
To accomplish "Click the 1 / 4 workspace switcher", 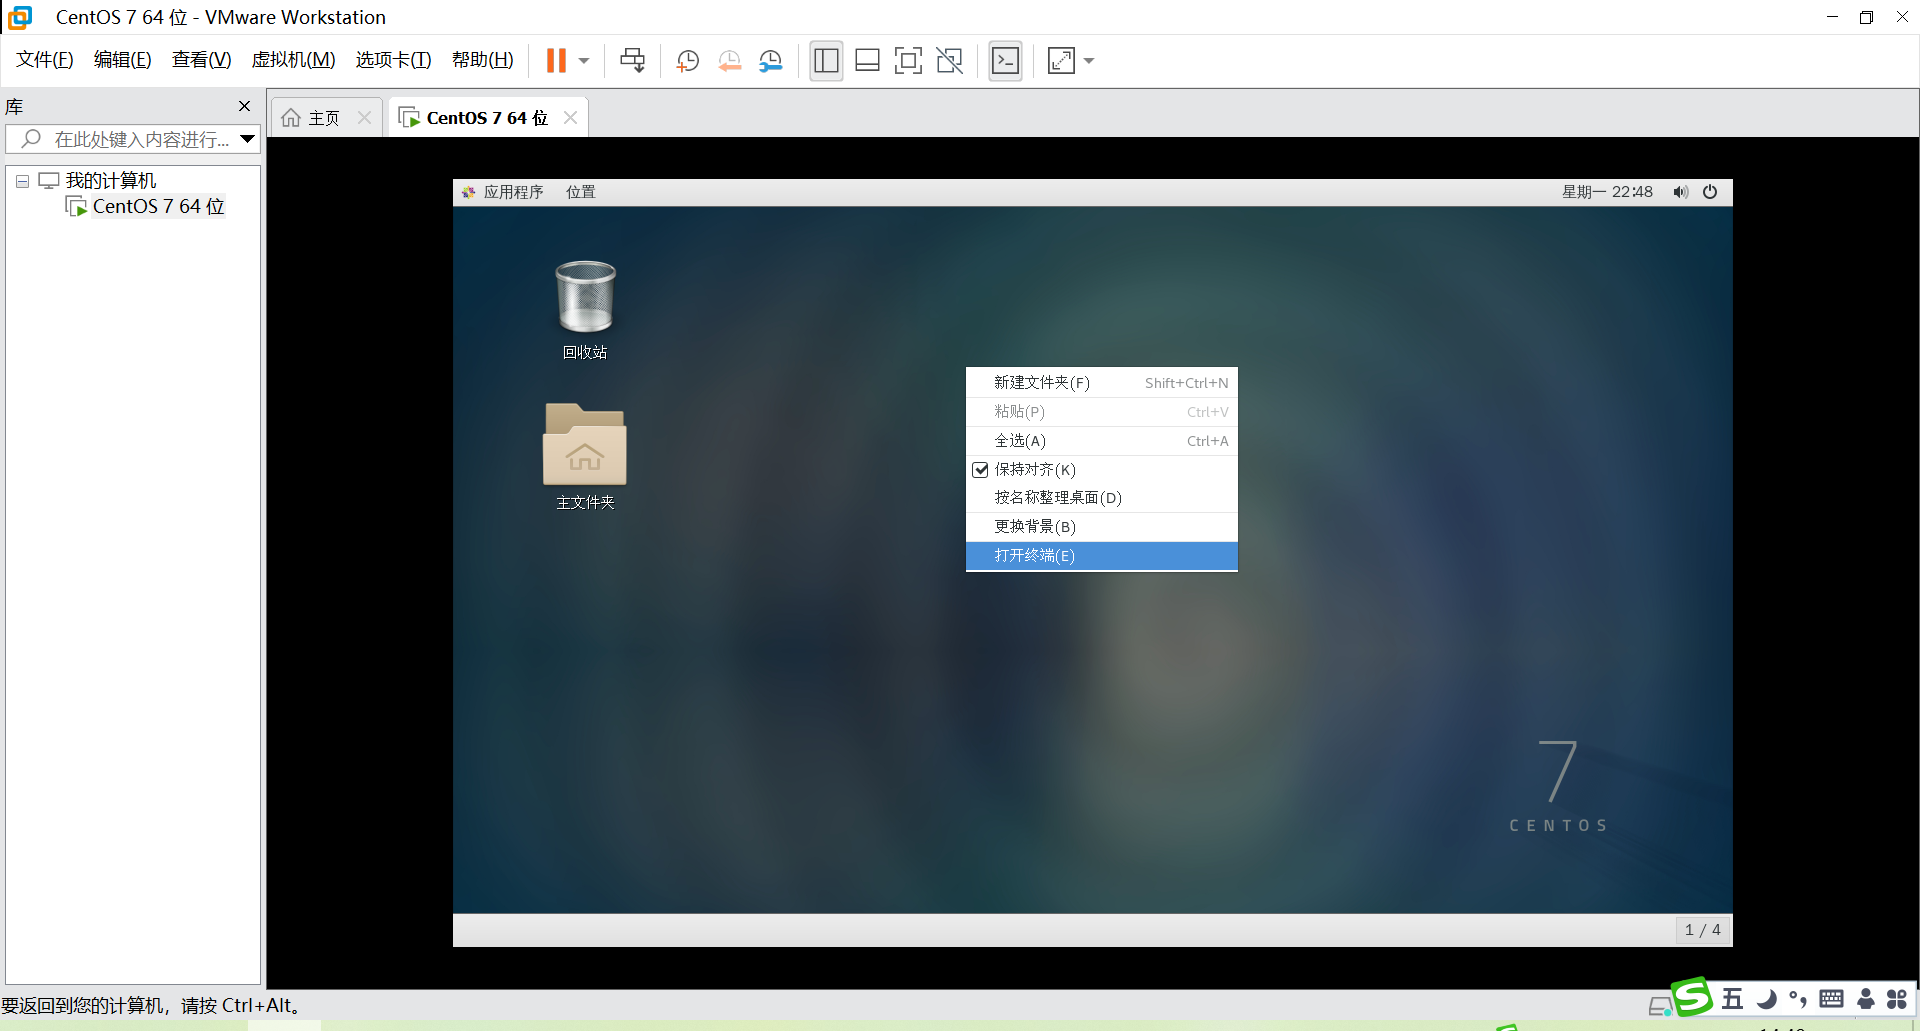I will coord(1703,930).
